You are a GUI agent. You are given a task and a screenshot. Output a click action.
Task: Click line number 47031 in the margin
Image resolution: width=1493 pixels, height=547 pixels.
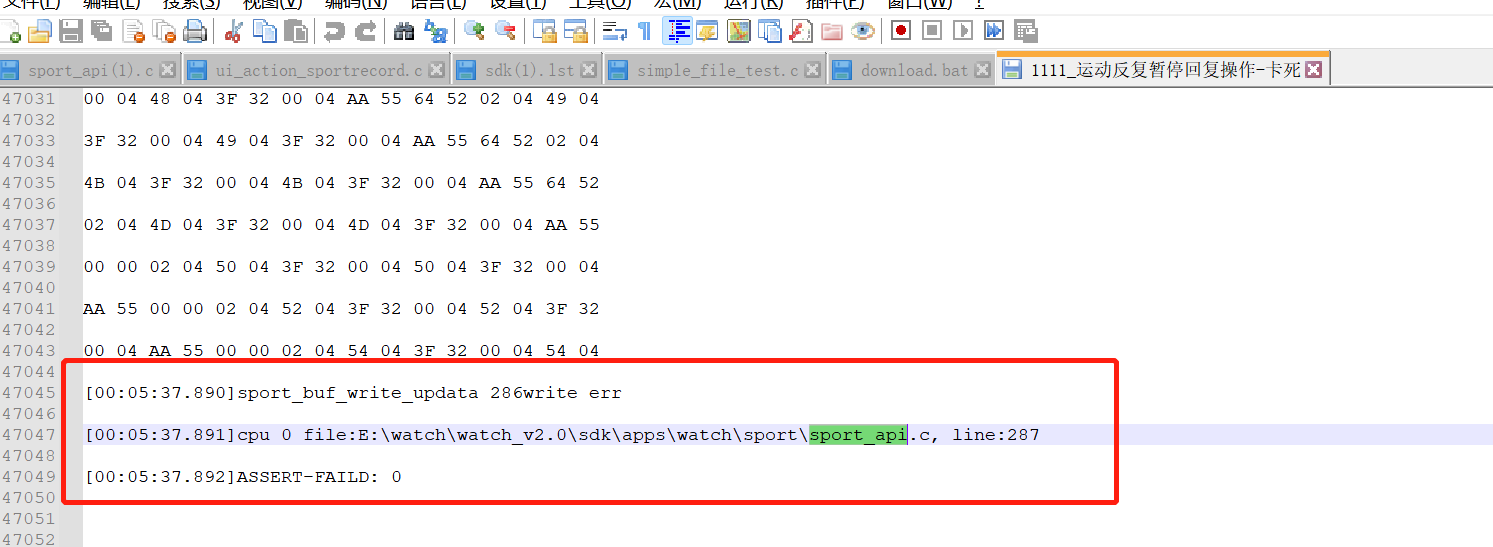(29, 99)
